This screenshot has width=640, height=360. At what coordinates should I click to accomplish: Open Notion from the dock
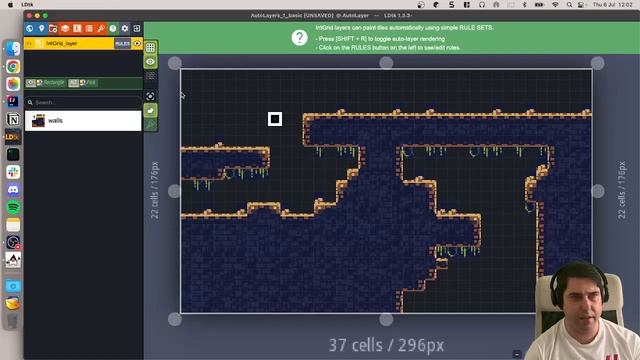pos(13,119)
